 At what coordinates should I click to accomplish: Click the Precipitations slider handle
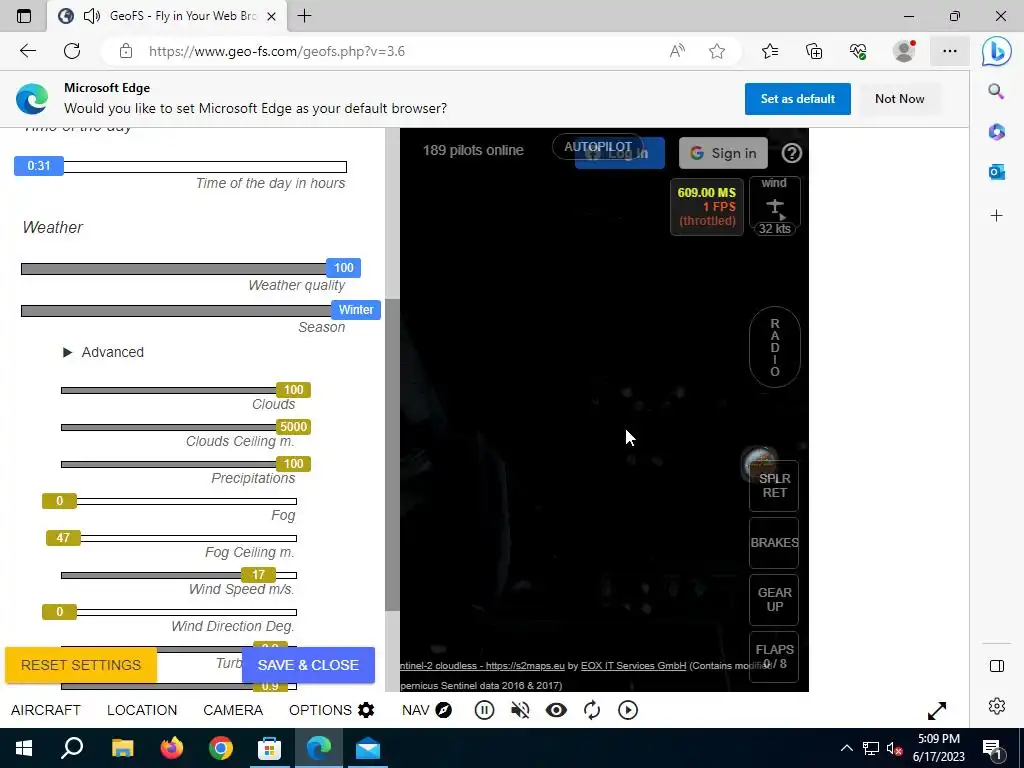(293, 464)
